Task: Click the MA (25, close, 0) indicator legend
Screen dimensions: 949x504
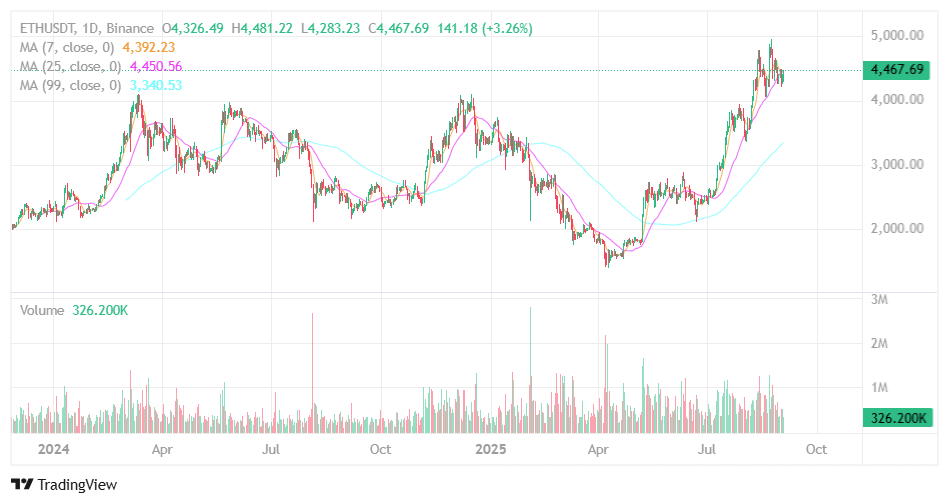Action: click(70, 67)
